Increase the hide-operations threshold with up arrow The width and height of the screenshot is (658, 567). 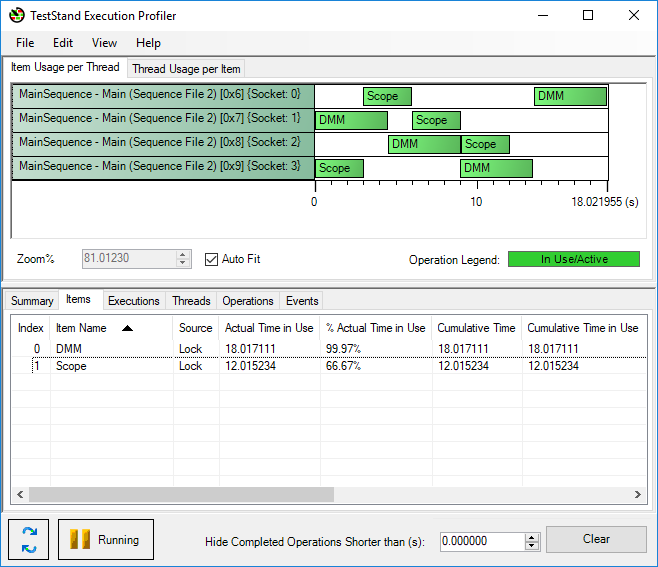tap(532, 536)
